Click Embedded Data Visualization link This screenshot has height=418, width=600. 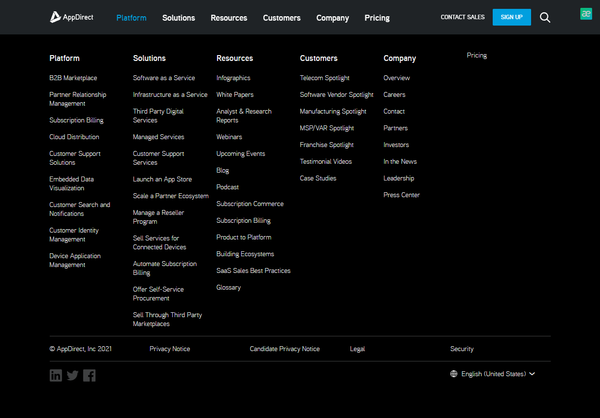coord(72,183)
